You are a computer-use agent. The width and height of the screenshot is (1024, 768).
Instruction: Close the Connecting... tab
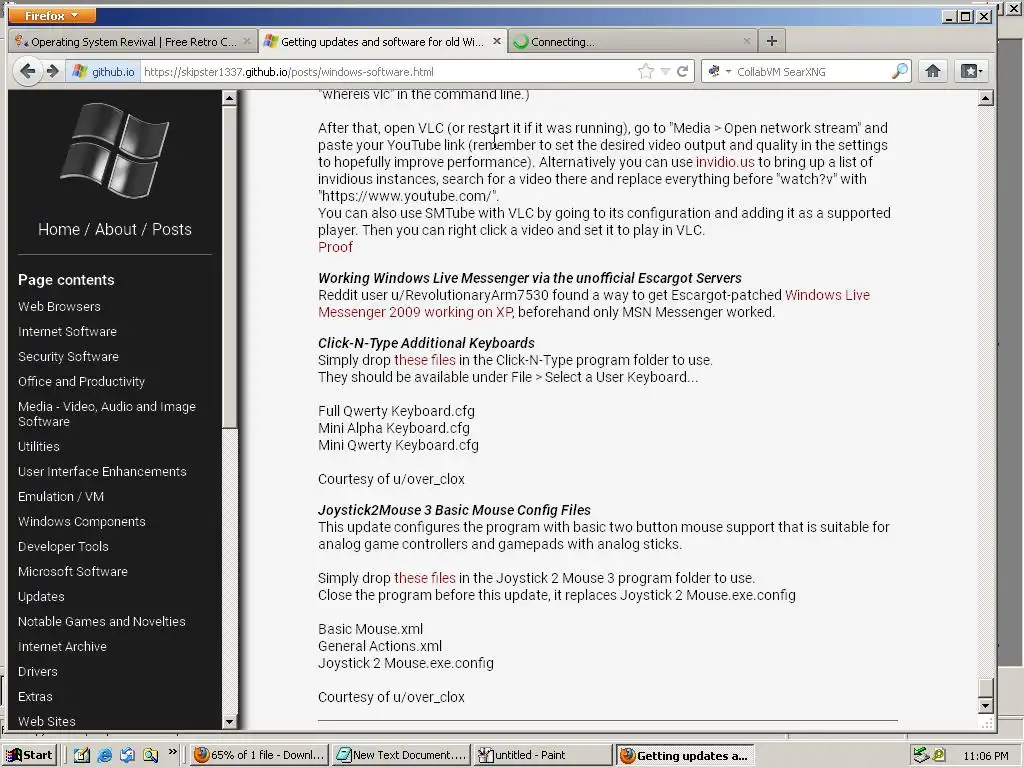pyautogui.click(x=746, y=41)
